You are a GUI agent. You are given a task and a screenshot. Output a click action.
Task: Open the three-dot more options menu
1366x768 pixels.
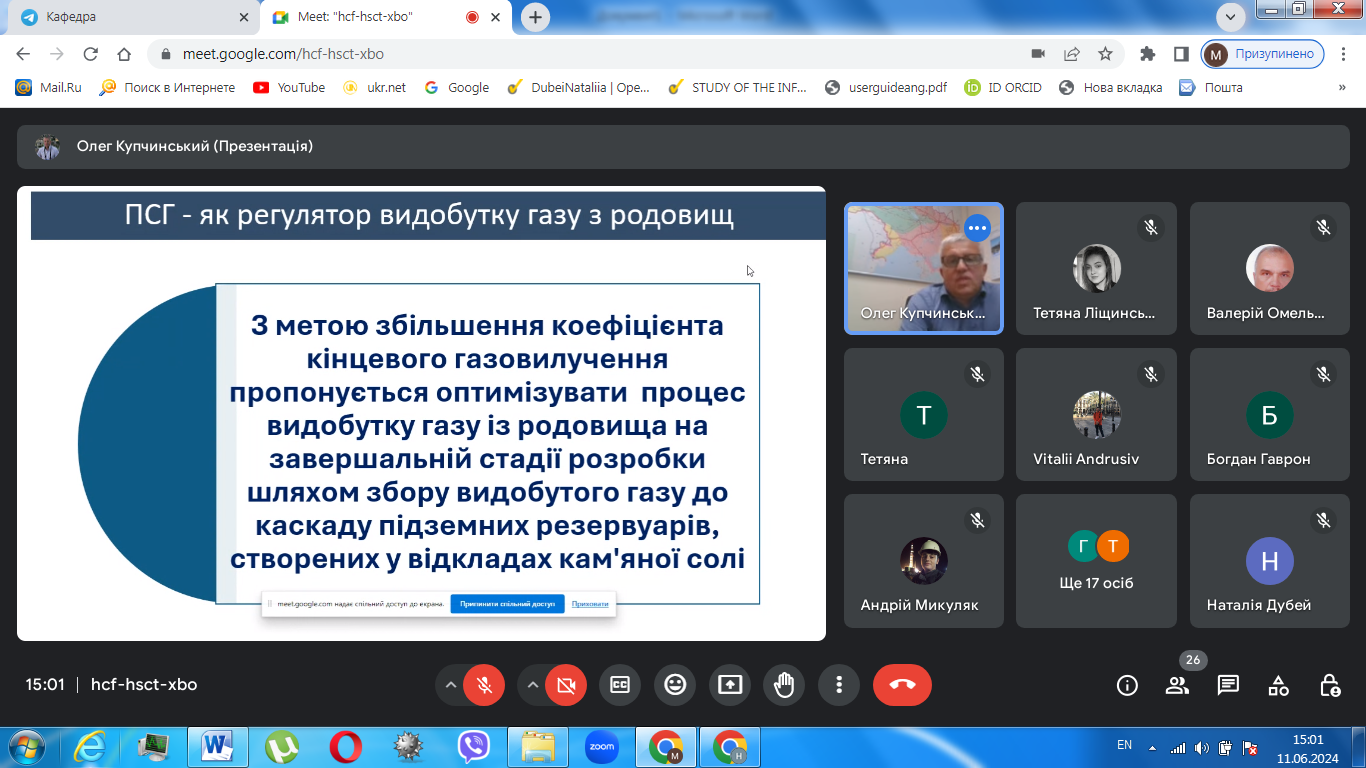tap(838, 685)
